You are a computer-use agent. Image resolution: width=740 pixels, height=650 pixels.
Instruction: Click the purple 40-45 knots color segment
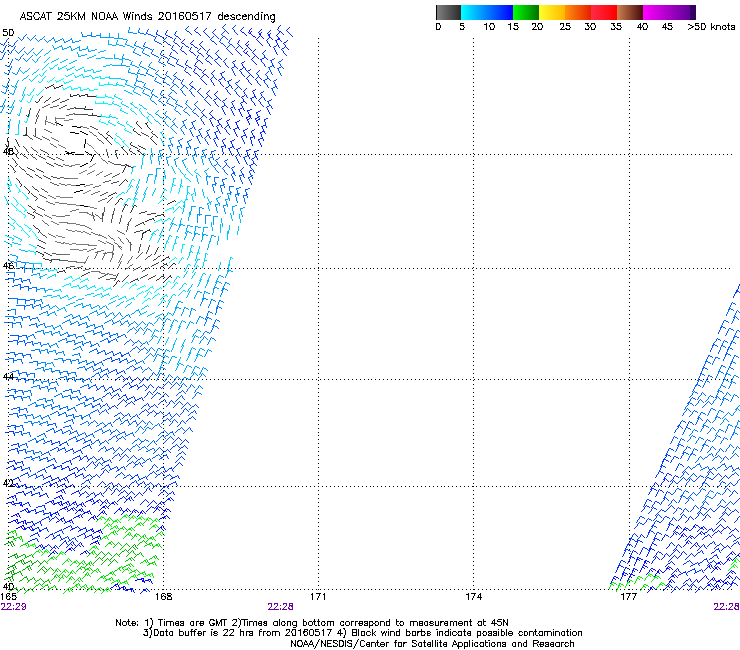(x=656, y=12)
